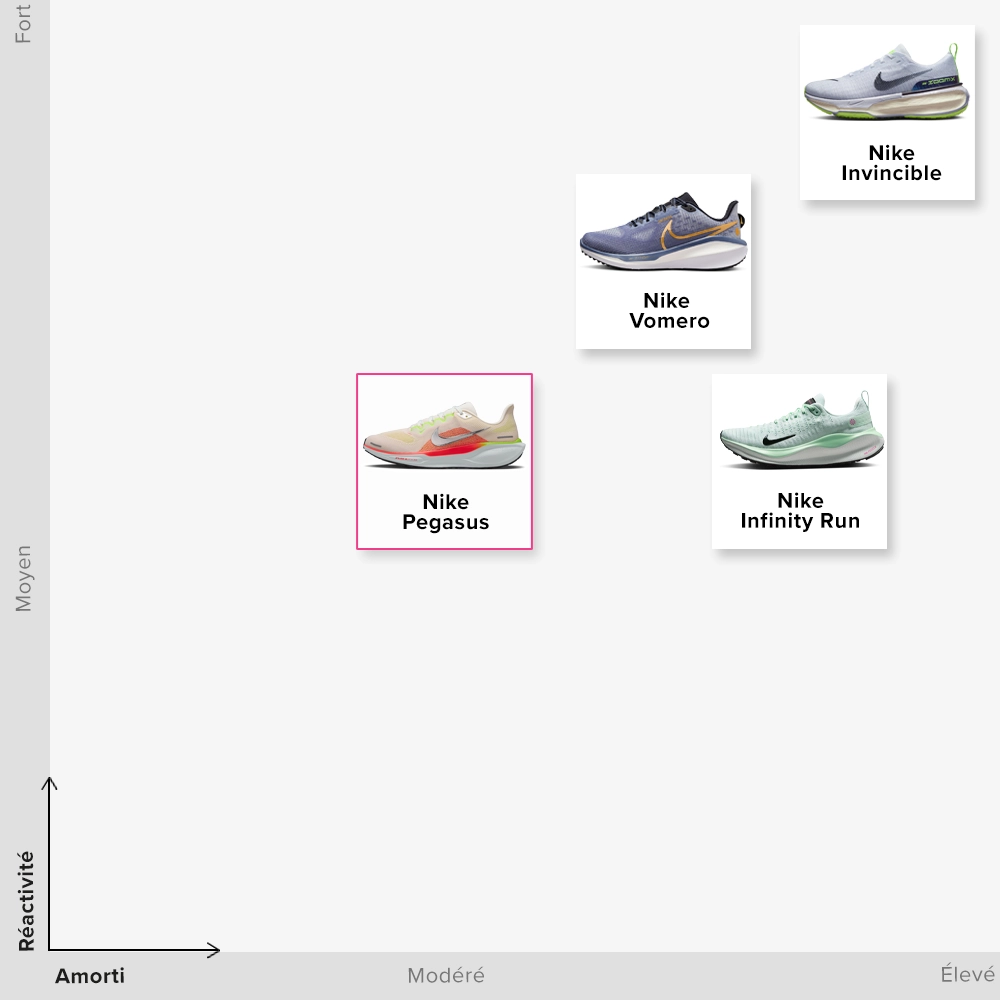
Task: Select the "Fort" level on vertical axis
Action: pos(23,24)
